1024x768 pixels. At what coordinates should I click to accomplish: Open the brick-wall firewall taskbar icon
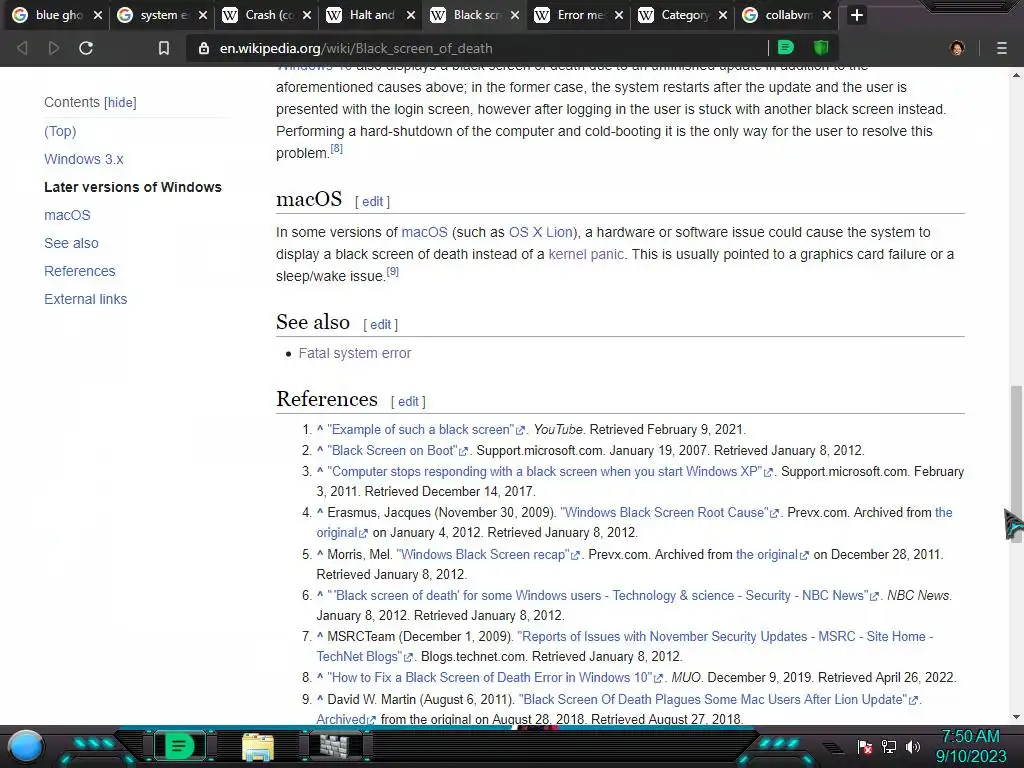[x=336, y=746]
